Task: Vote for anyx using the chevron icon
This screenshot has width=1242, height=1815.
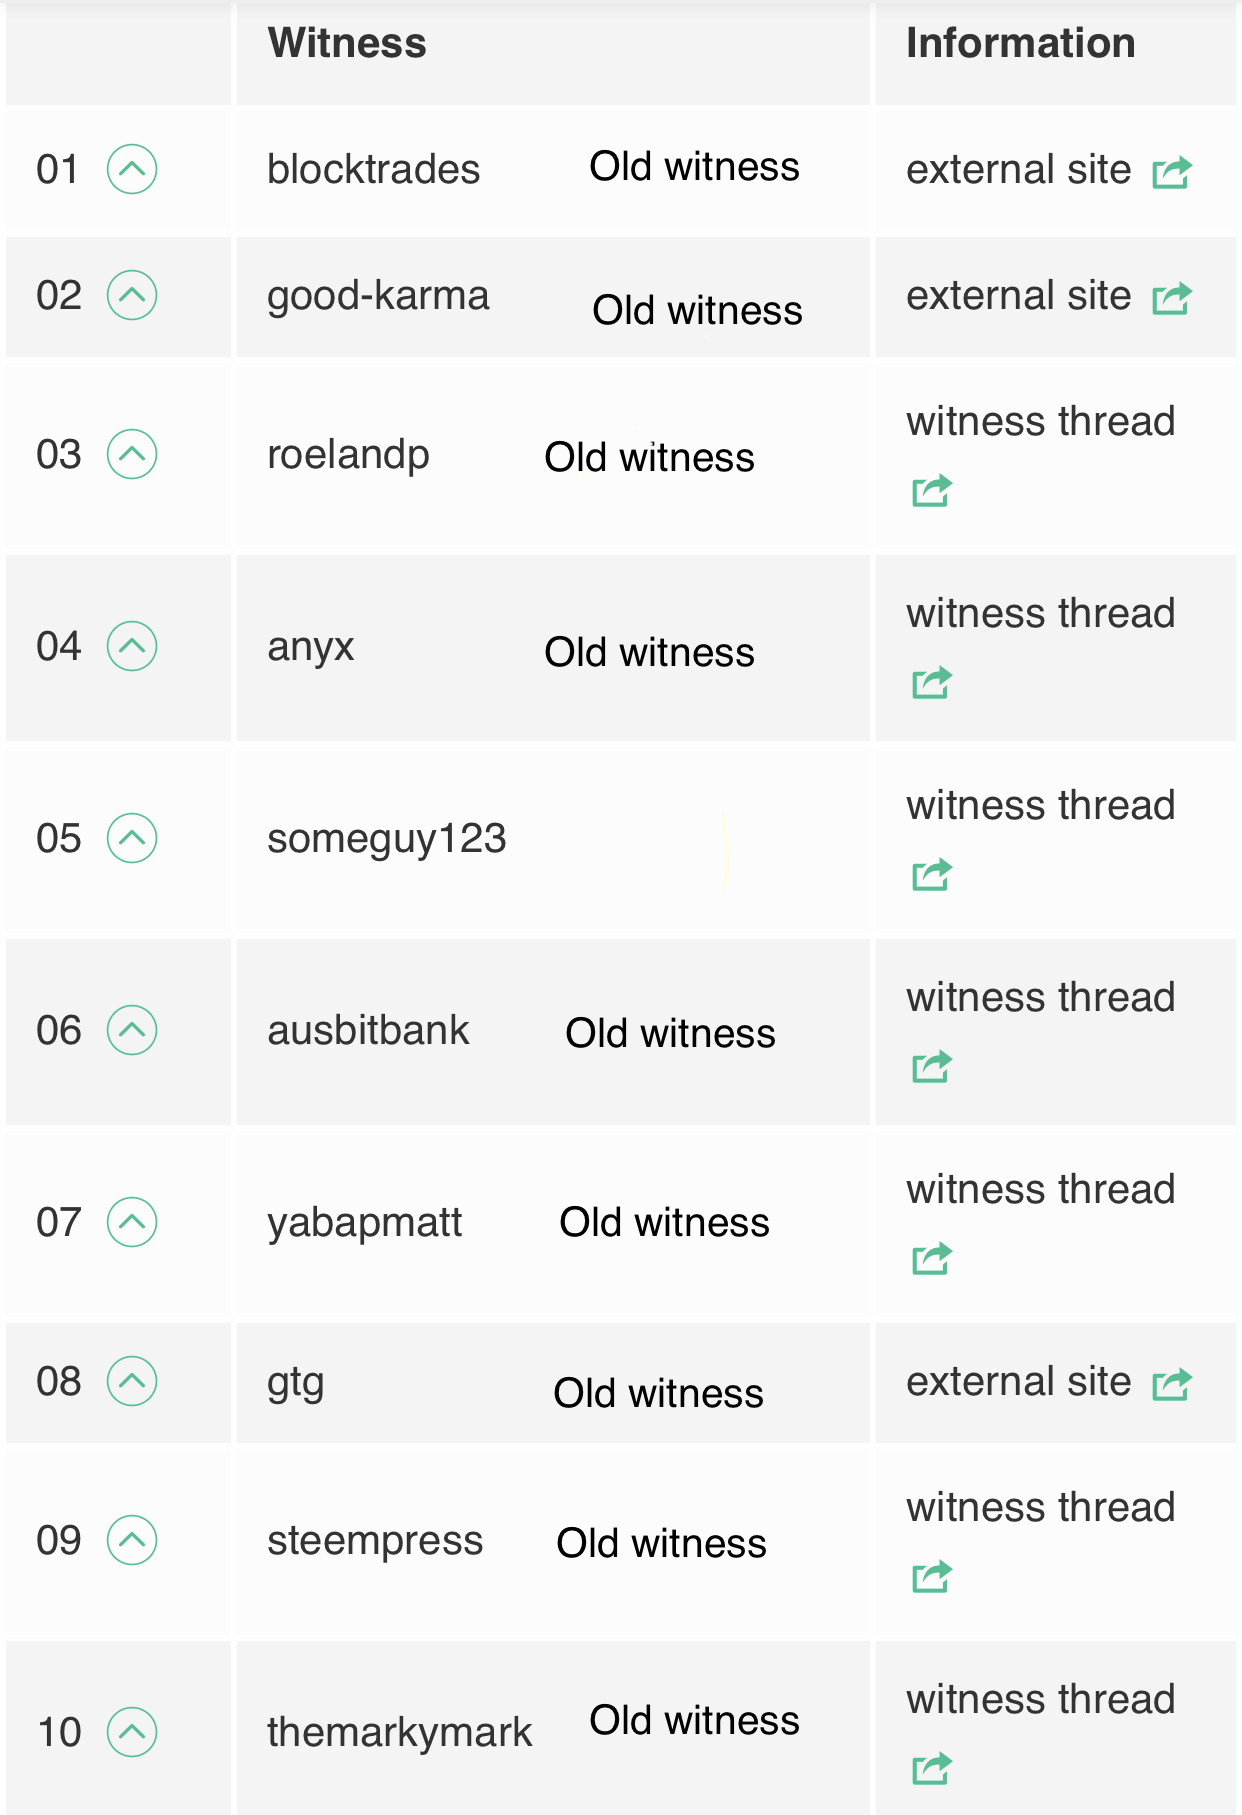Action: point(132,646)
